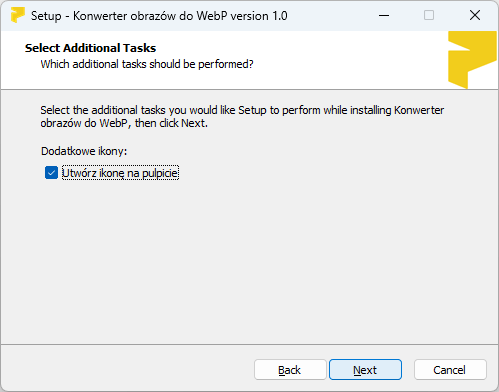Uncheck the blue desktop icon checkbox
Image resolution: width=499 pixels, height=392 pixels.
pyautogui.click(x=51, y=173)
